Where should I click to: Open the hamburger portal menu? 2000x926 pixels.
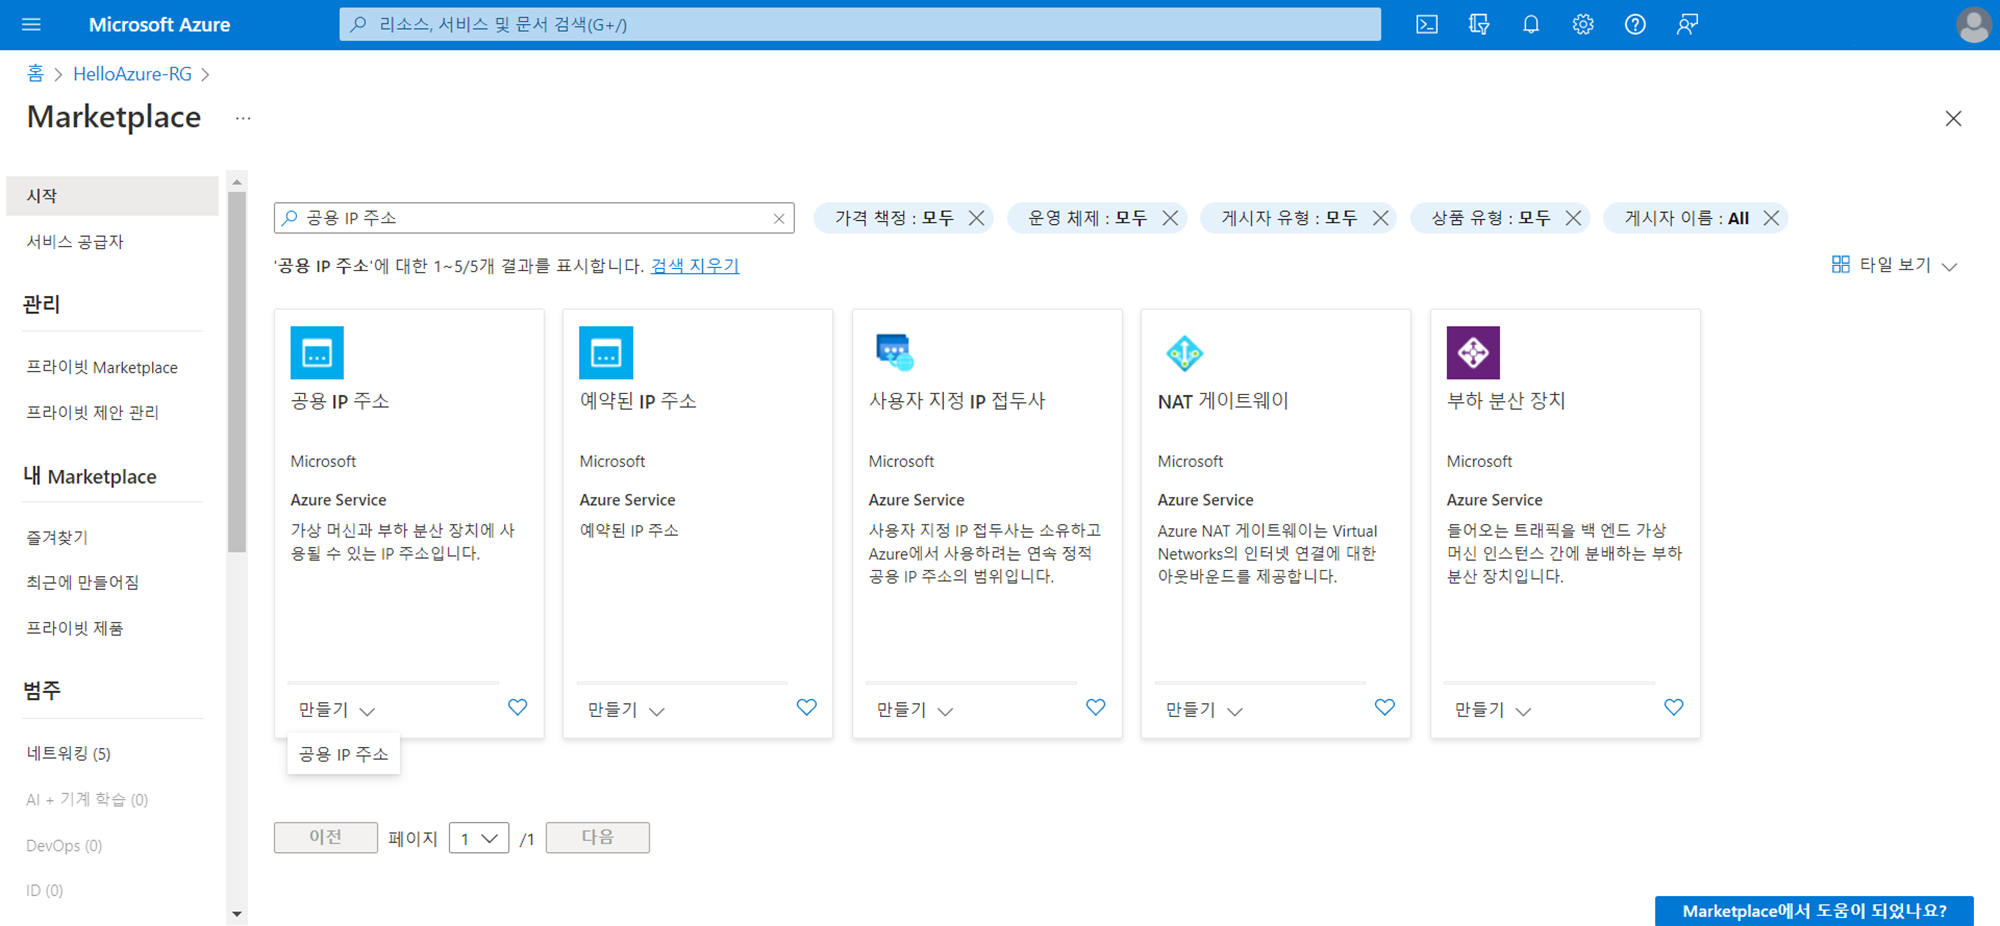(x=31, y=24)
